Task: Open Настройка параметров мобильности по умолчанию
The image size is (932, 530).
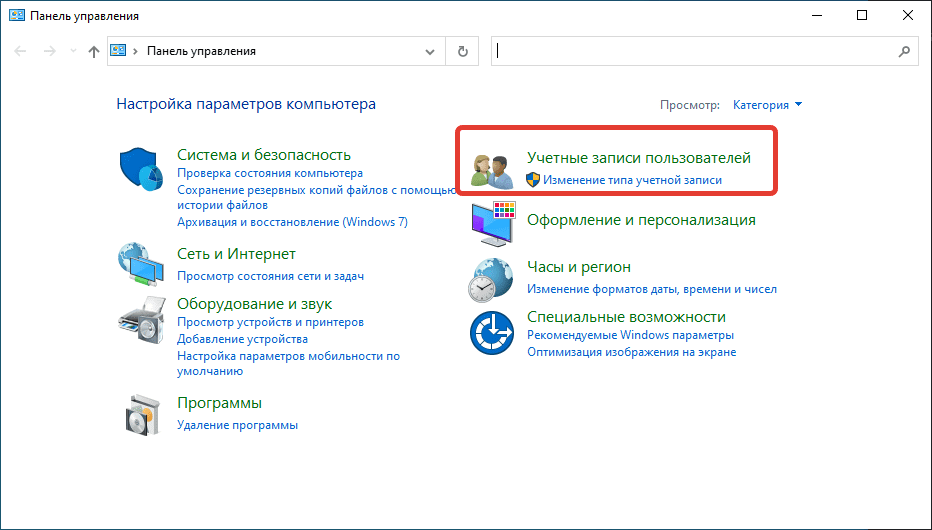Action: point(288,363)
